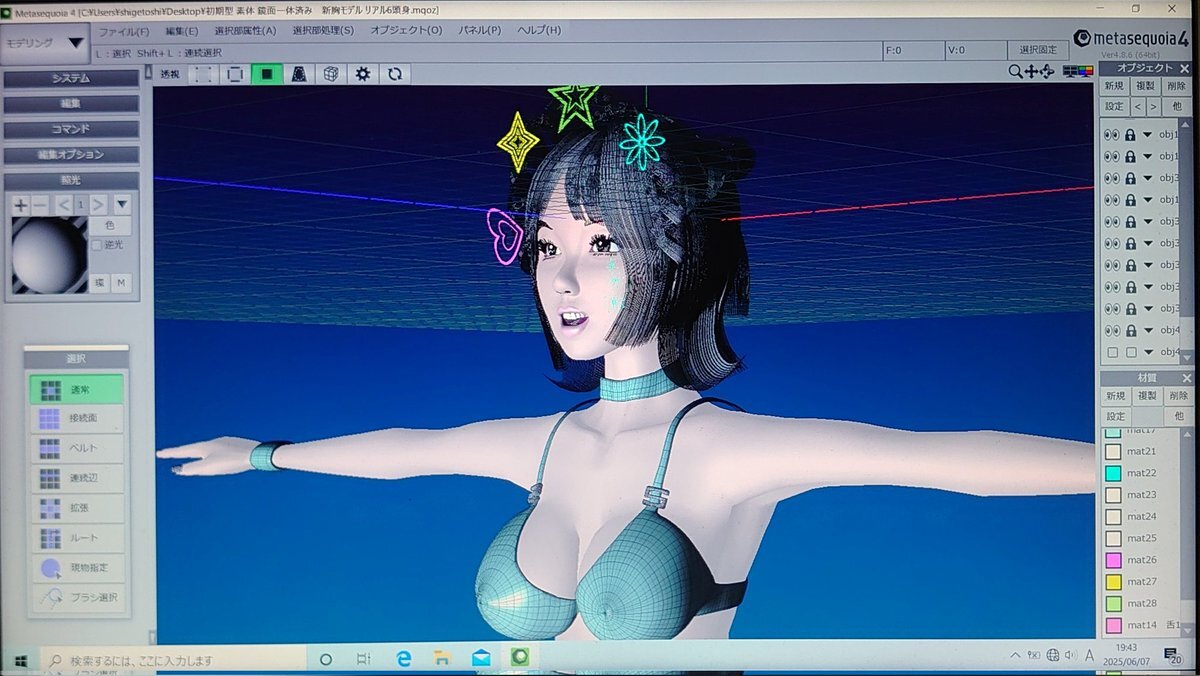Click 削除 in the オブジェクト panel
Screen dimensions: 1200x676
(1177, 86)
